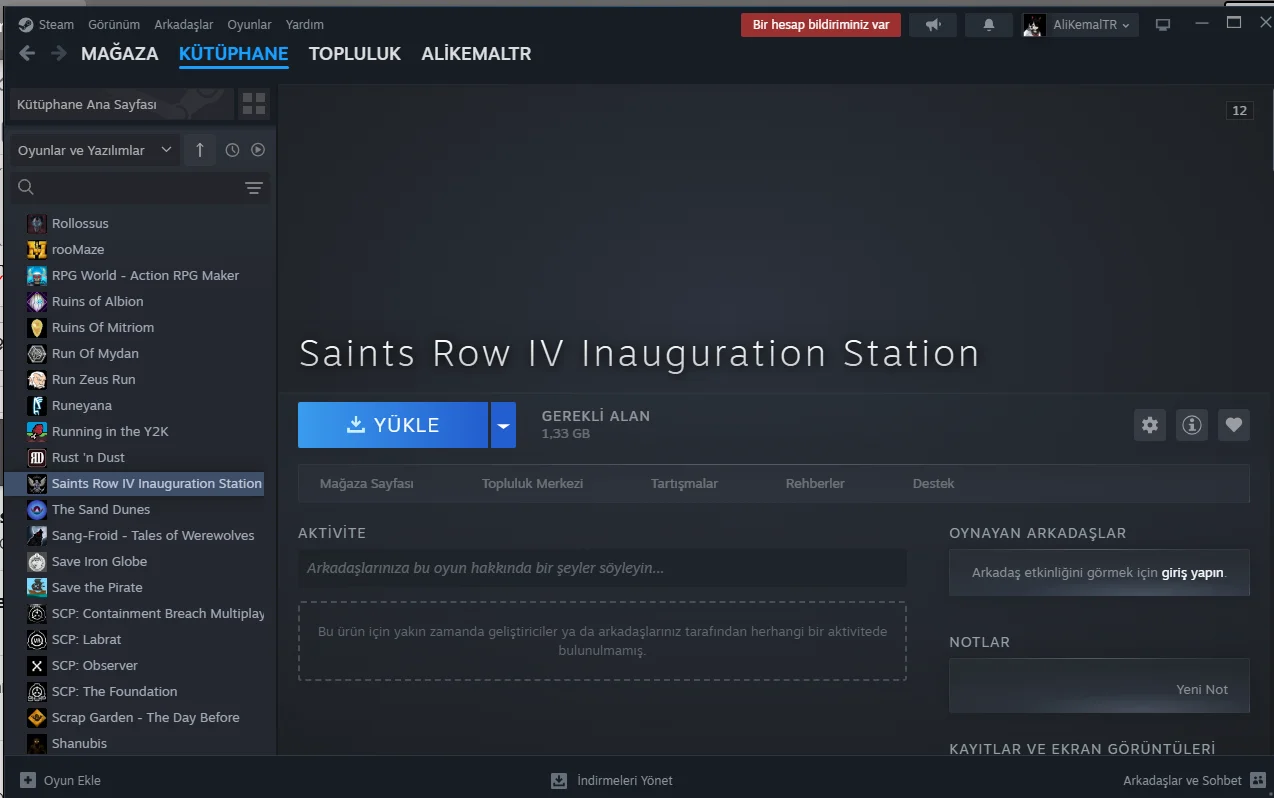
Task: Click the Run Zeus Run icon
Action: (x=37, y=380)
